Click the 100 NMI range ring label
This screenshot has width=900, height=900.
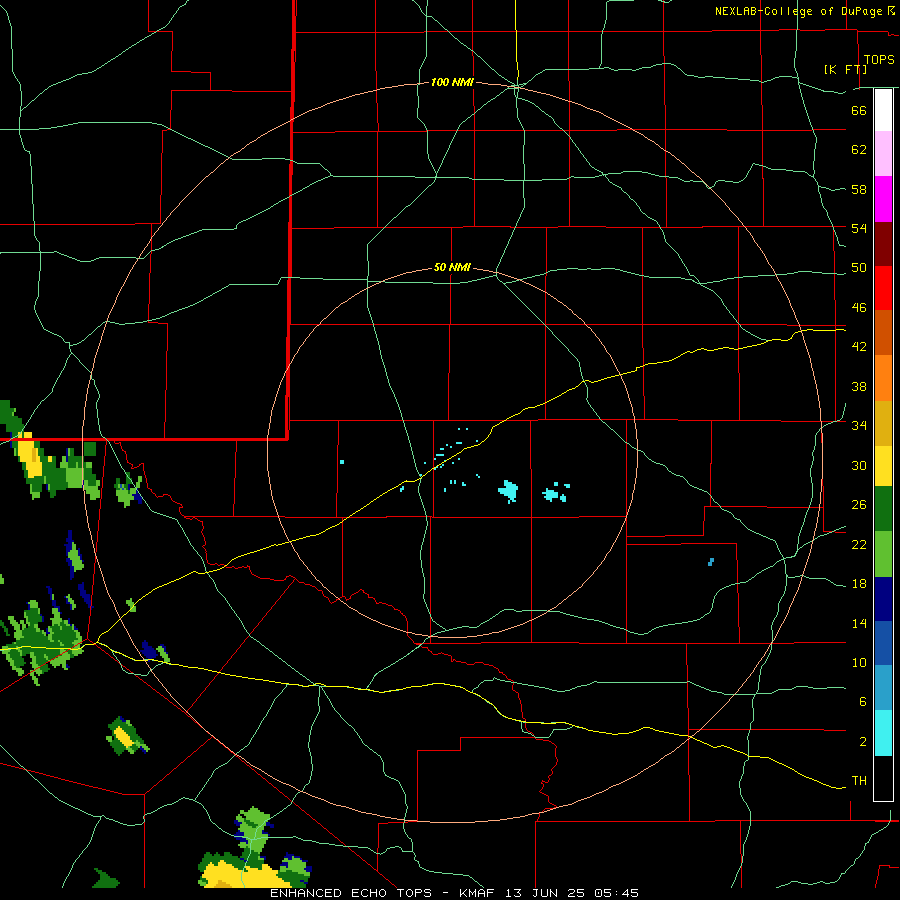point(452,83)
